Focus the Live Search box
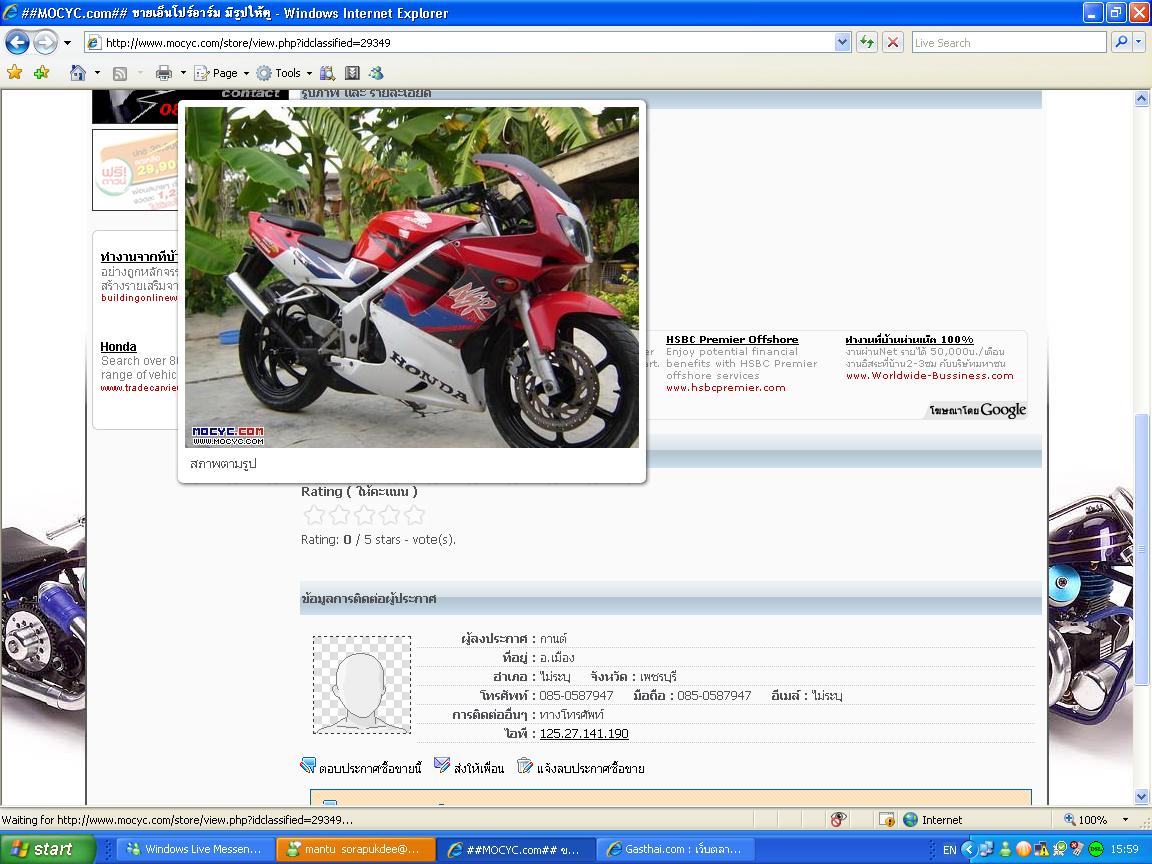1152x864 pixels. 1009,43
